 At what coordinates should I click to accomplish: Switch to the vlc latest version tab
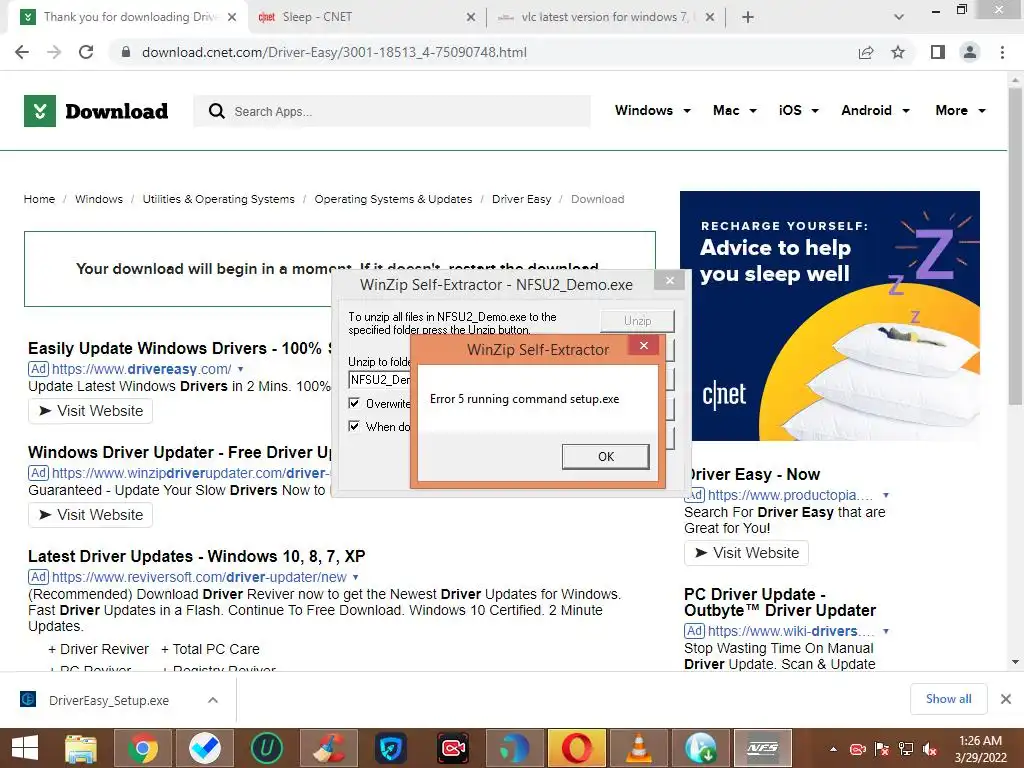click(x=607, y=17)
